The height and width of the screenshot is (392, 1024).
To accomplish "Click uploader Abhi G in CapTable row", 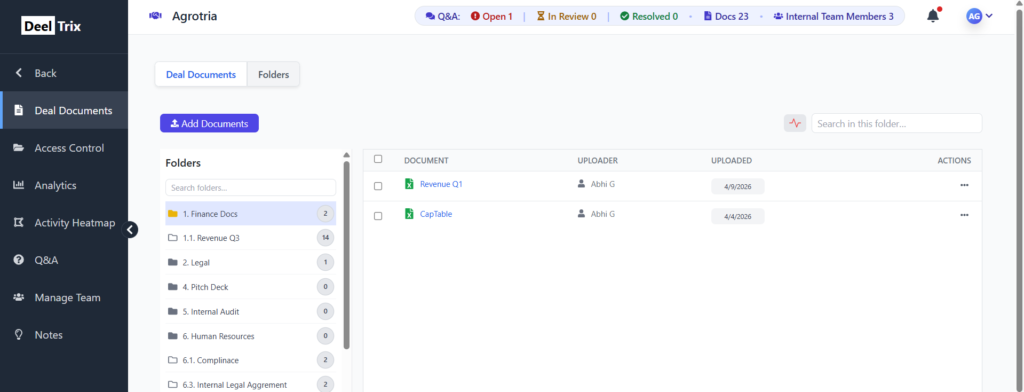I will pyautogui.click(x=596, y=214).
